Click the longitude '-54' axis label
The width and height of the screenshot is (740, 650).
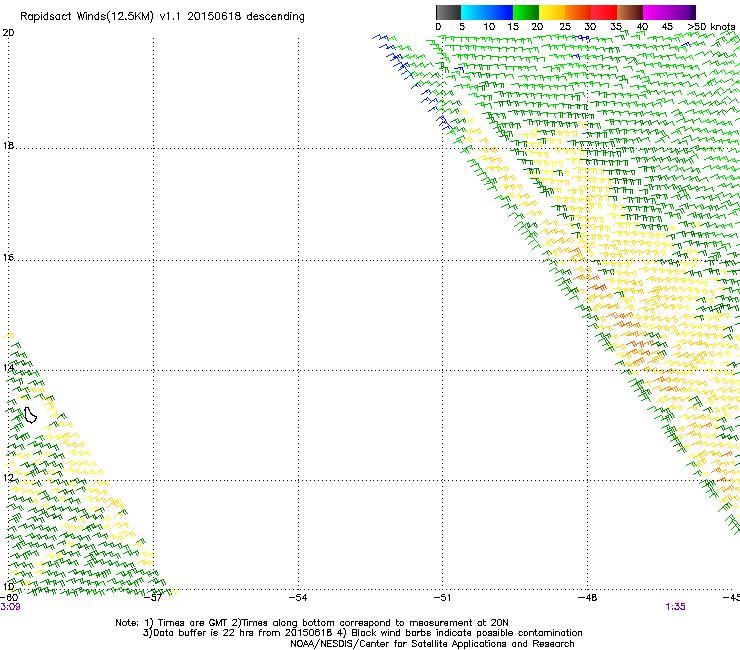pos(298,598)
